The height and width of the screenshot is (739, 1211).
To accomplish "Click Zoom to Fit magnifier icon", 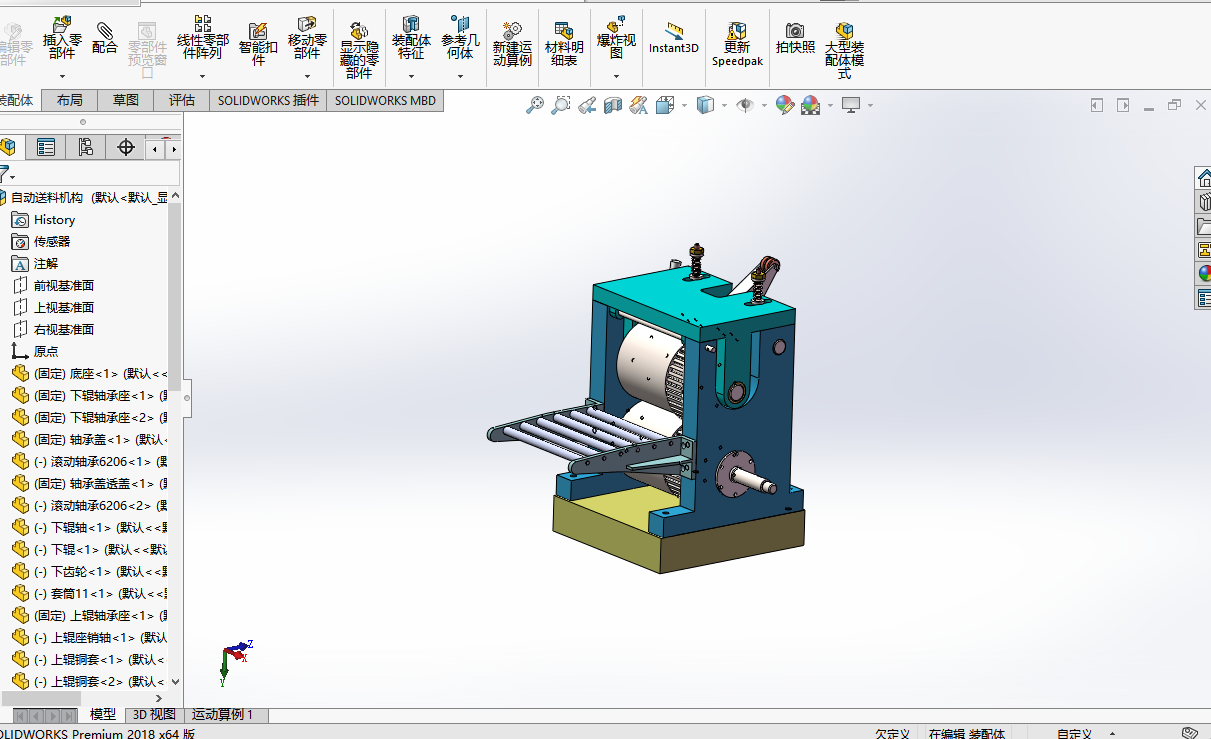I will pos(535,104).
